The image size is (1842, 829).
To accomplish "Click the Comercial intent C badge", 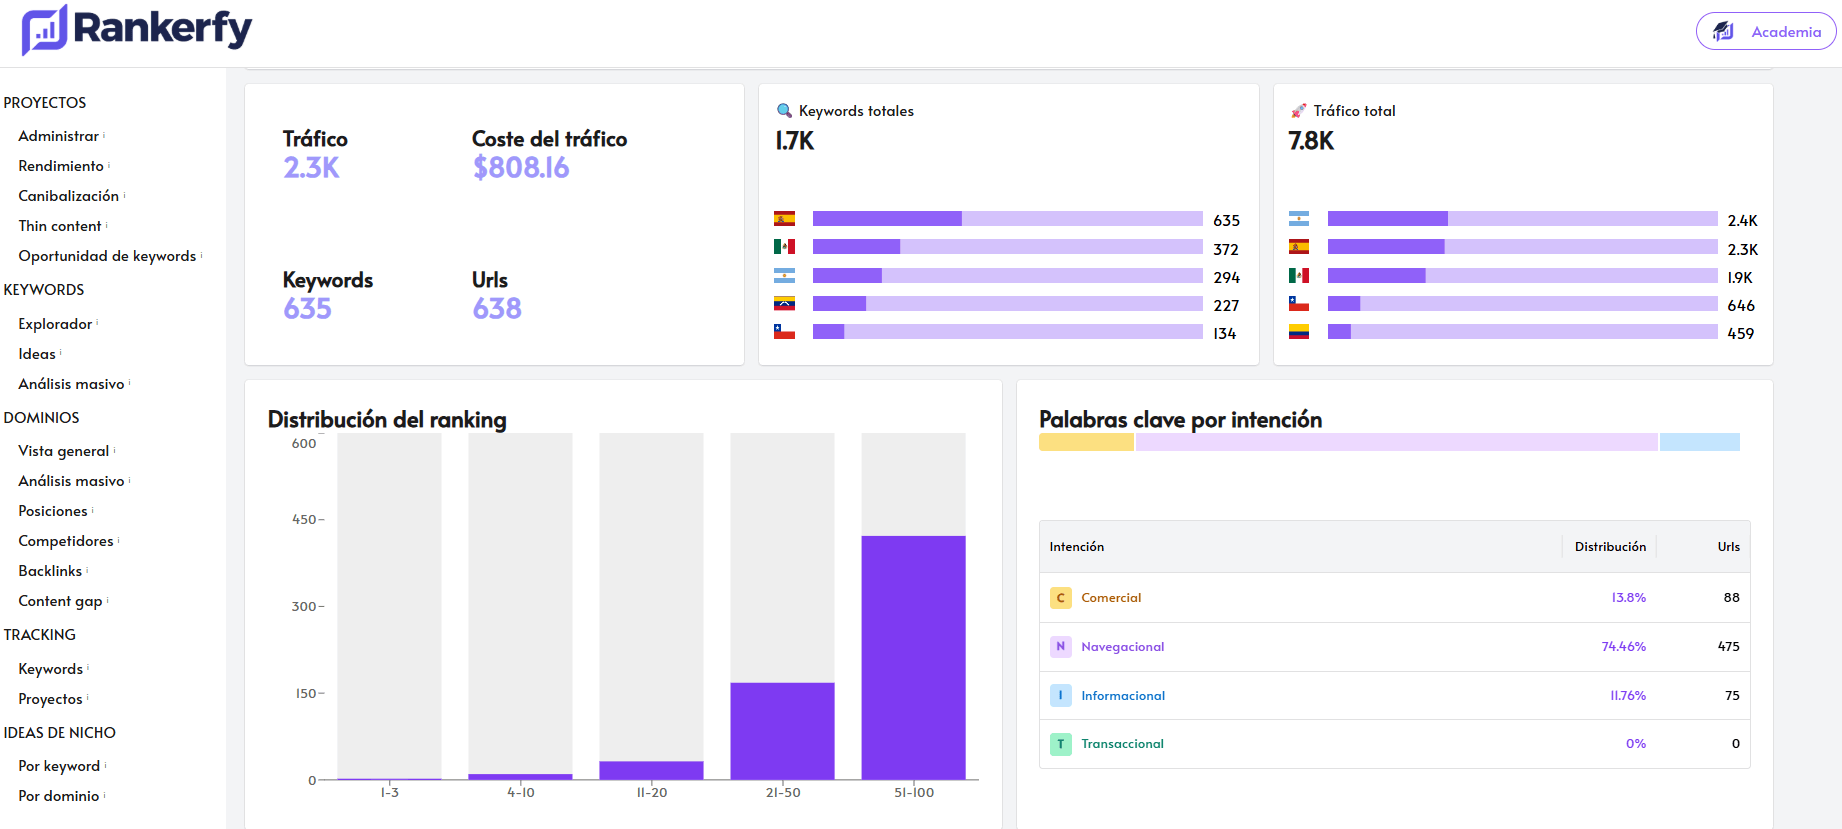I will pos(1060,598).
